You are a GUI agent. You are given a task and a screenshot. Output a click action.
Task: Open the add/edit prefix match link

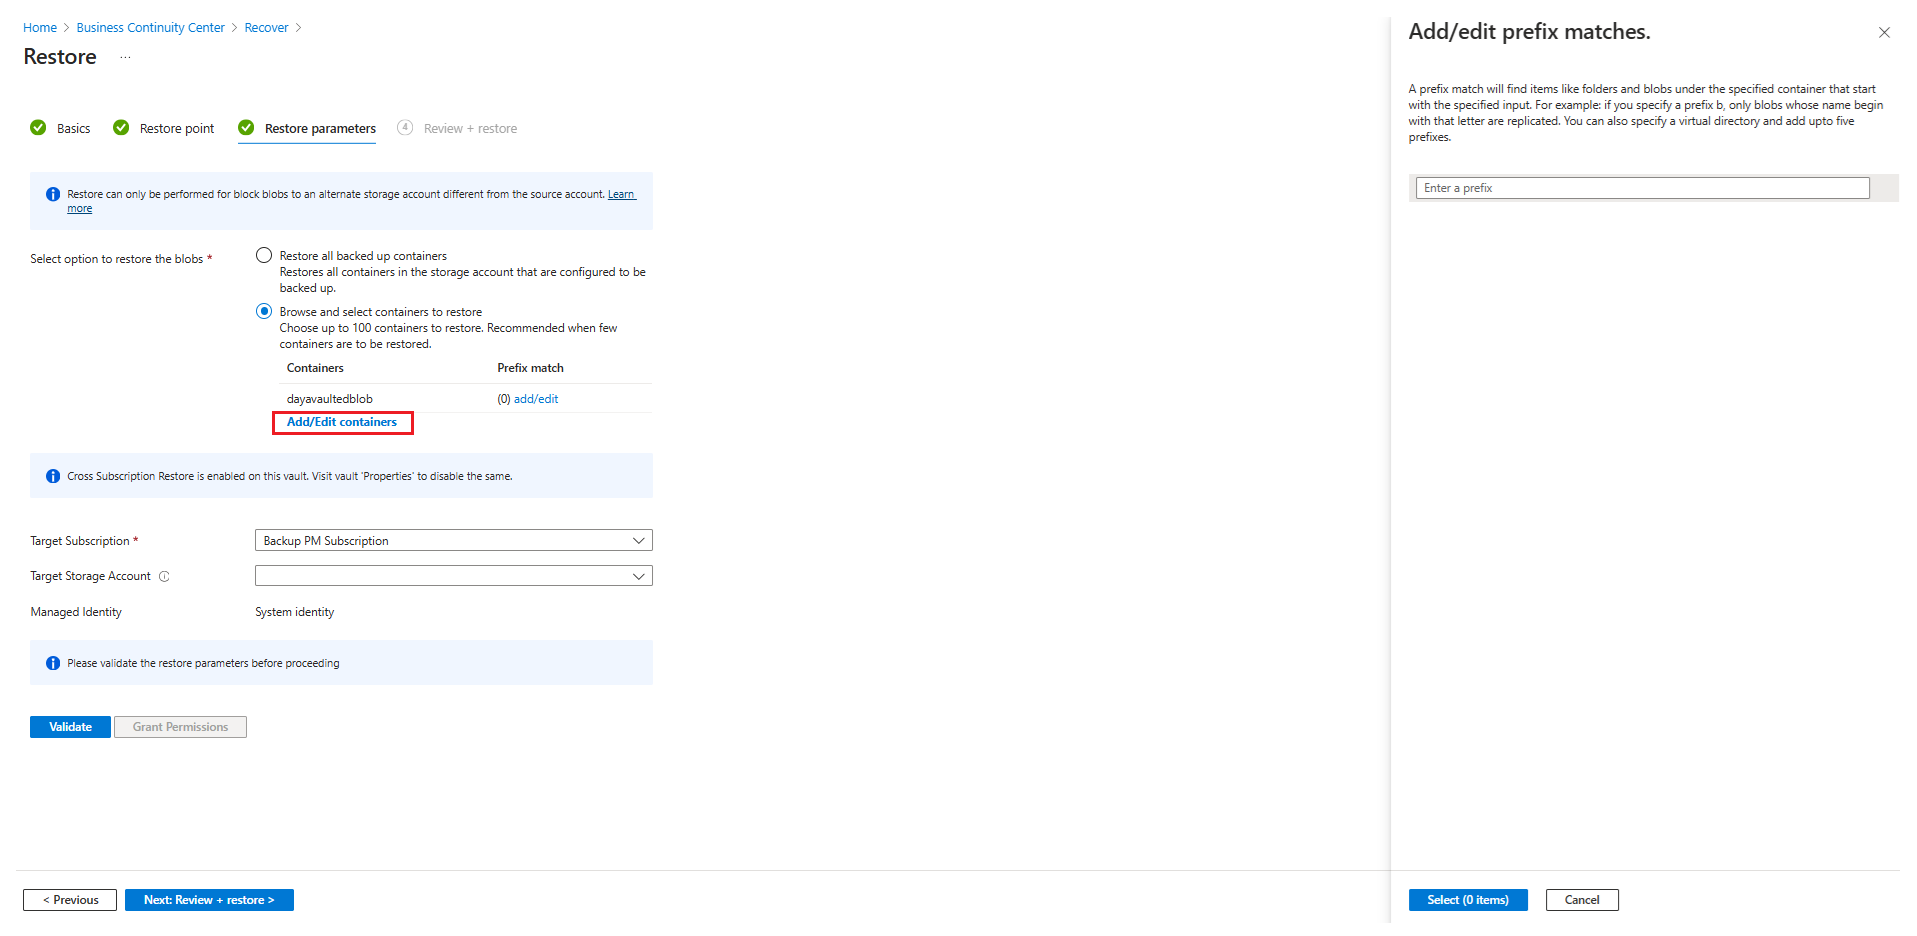pyautogui.click(x=536, y=400)
